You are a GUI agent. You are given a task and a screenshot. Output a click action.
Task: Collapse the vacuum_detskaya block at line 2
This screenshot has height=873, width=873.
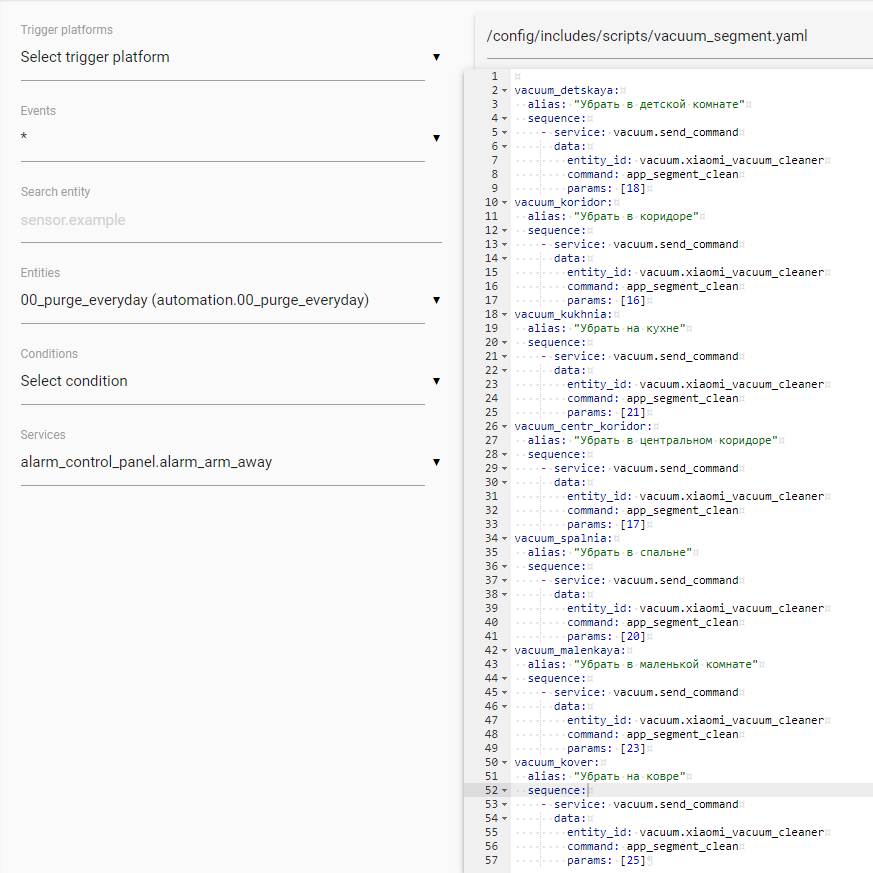504,90
